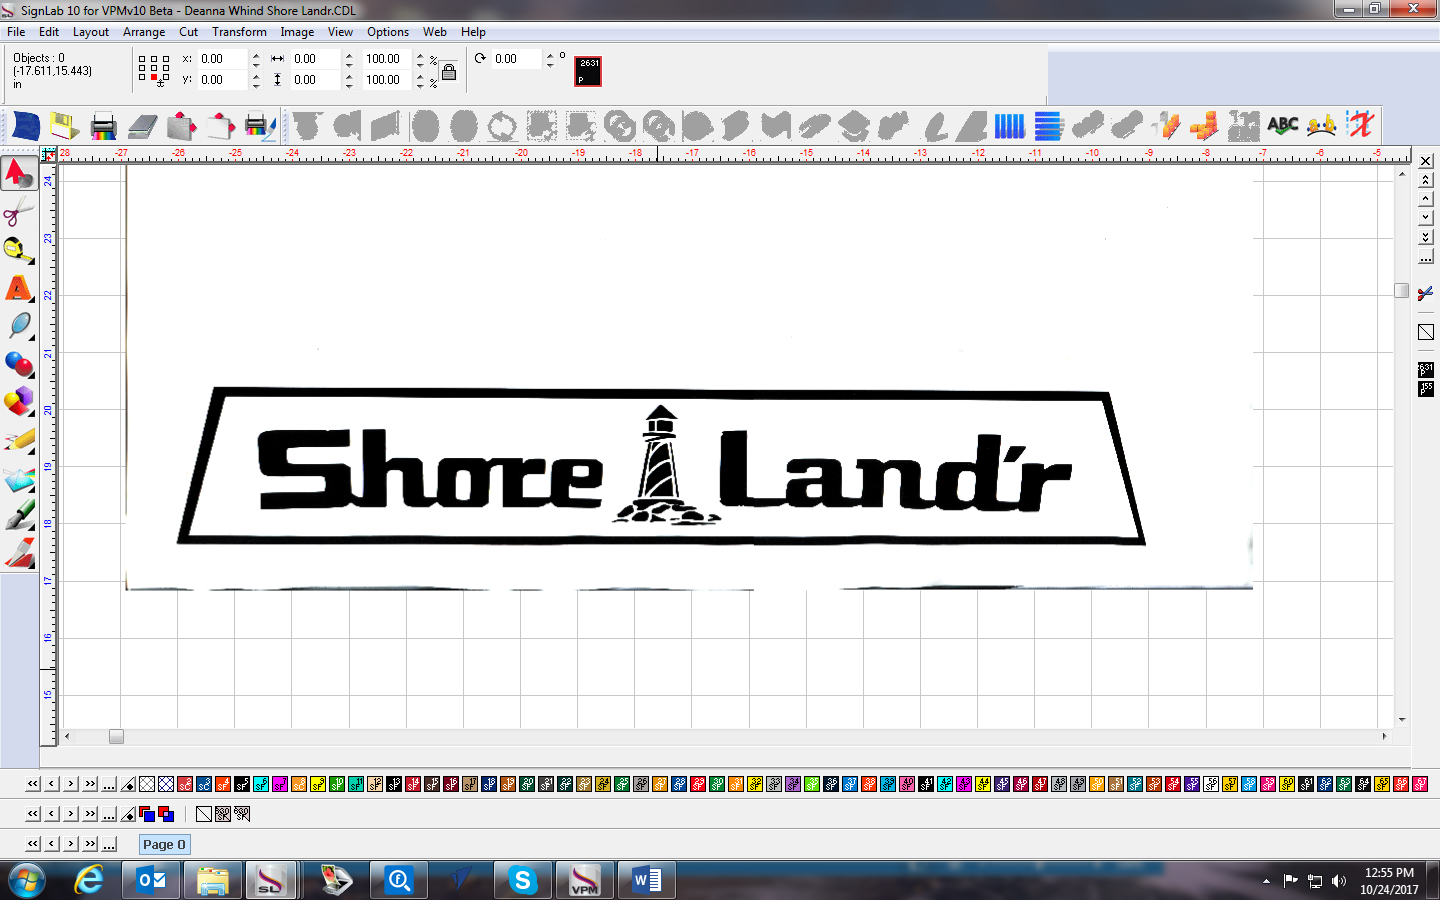Click the black 2631 fill color box
This screenshot has width=1440, height=900.
click(588, 71)
